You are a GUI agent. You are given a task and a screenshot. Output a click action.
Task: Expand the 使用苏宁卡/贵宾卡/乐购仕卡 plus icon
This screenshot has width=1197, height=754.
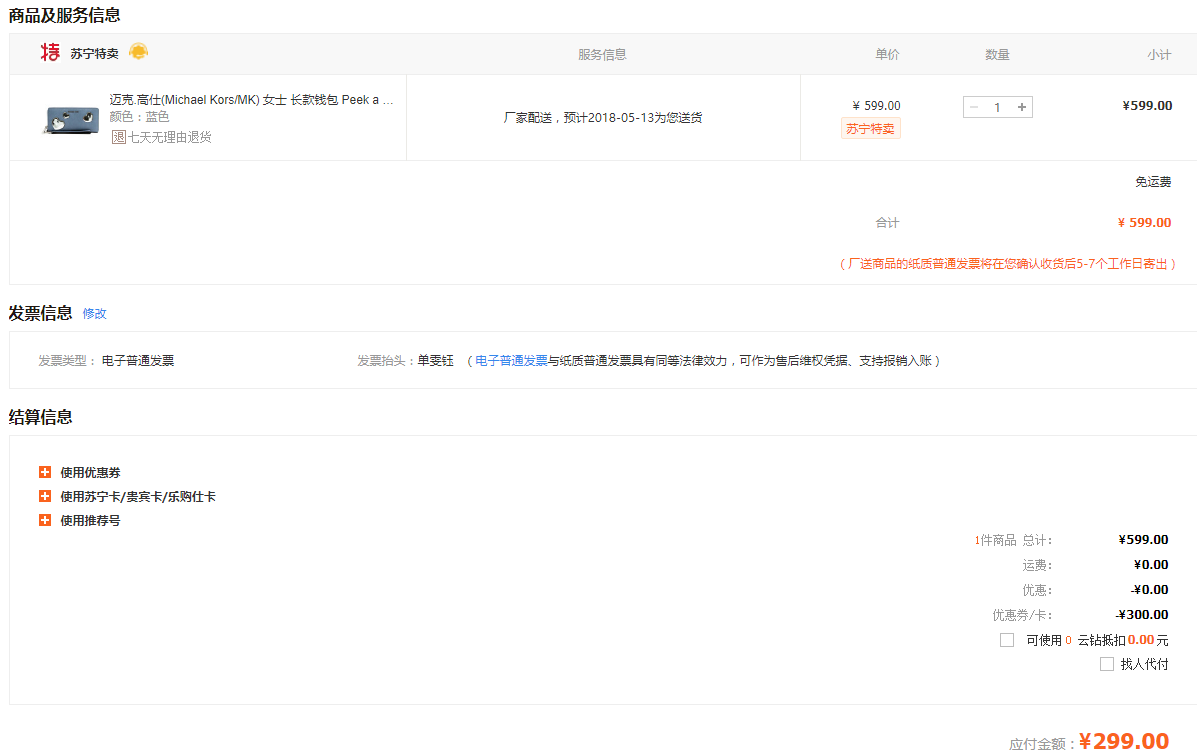pyautogui.click(x=45, y=496)
